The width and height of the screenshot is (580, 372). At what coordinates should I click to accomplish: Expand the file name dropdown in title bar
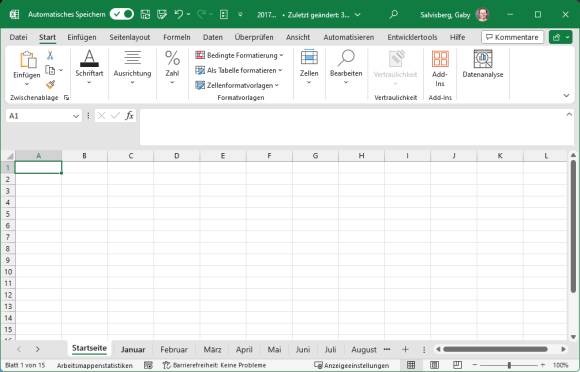click(357, 15)
